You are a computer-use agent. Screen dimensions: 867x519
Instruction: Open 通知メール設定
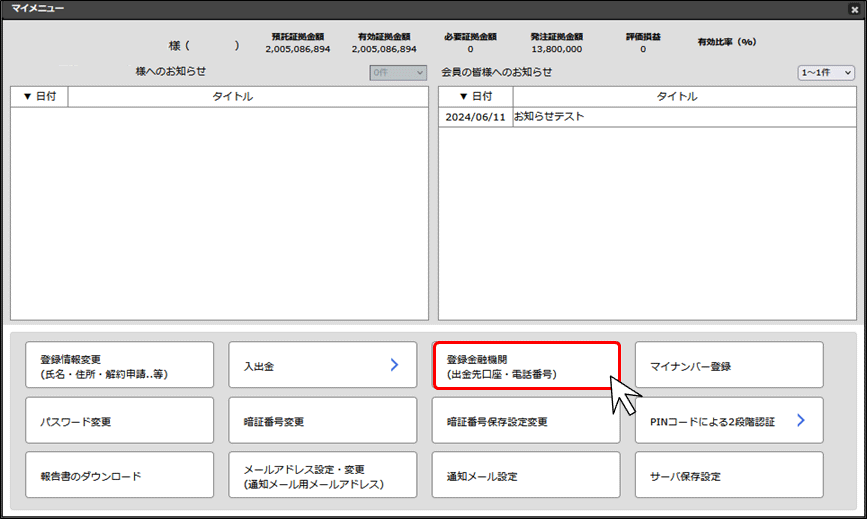(x=526, y=476)
